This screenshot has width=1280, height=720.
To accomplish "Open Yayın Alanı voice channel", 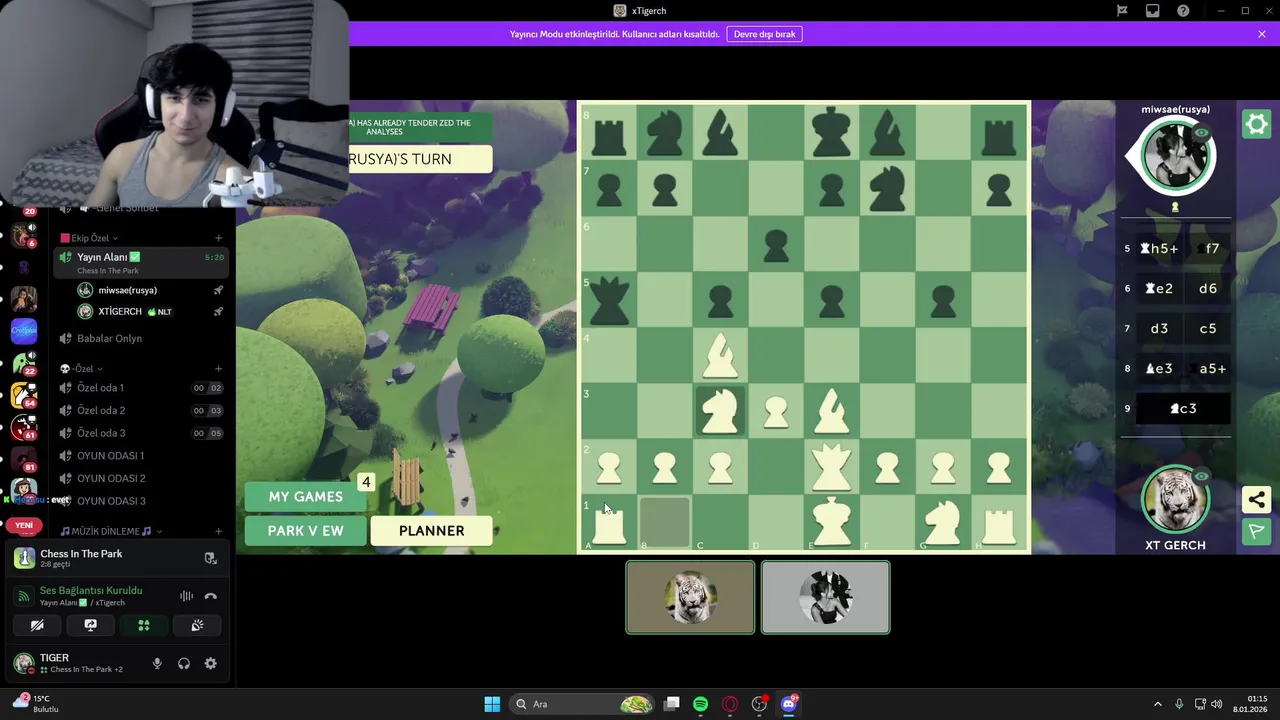I will coord(142,263).
